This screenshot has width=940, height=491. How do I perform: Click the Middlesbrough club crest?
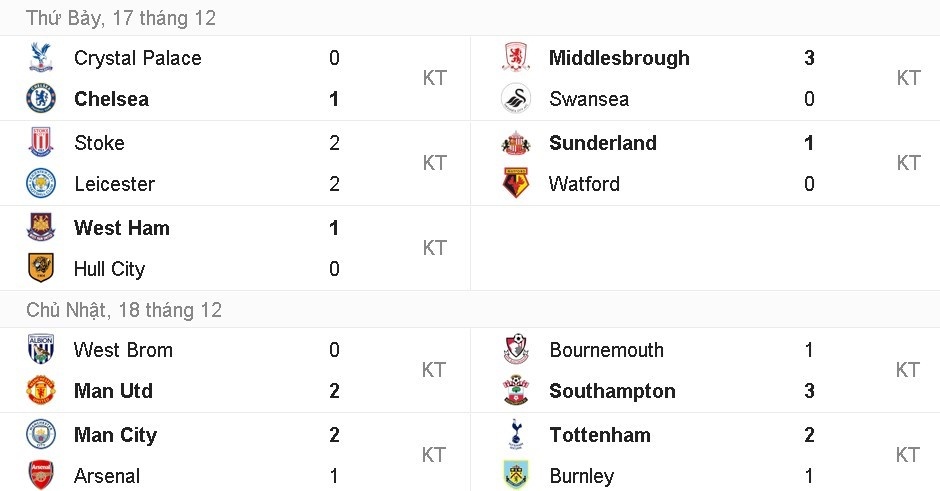click(516, 58)
